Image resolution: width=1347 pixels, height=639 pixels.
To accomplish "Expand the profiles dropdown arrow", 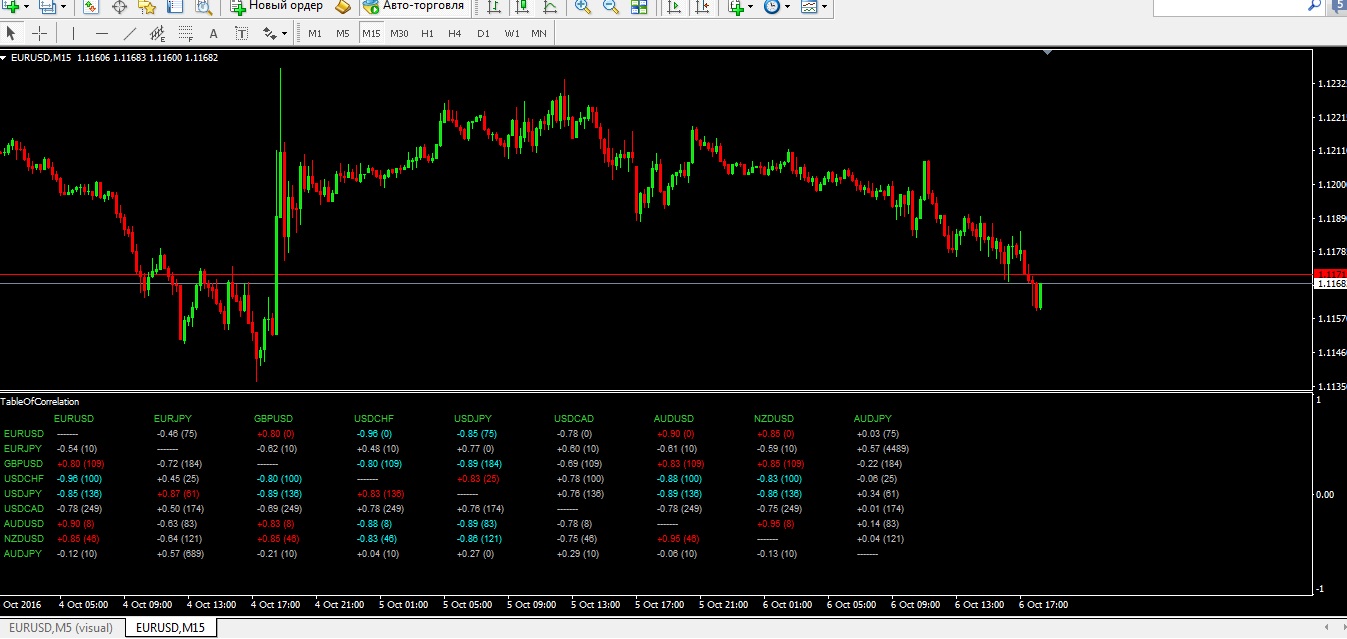I will point(63,7).
